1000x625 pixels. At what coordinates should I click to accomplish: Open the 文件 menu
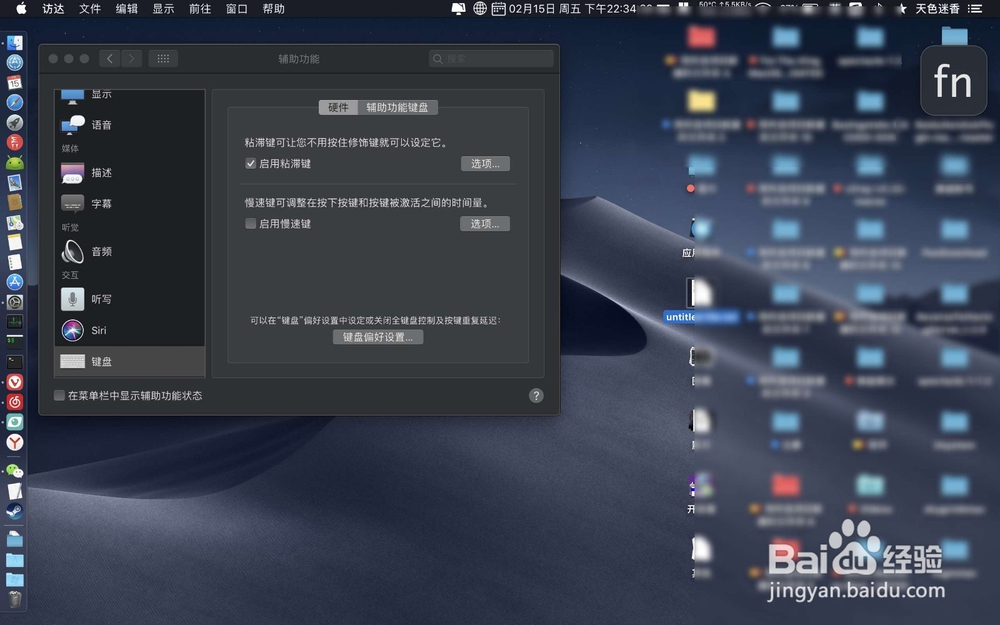coord(90,8)
